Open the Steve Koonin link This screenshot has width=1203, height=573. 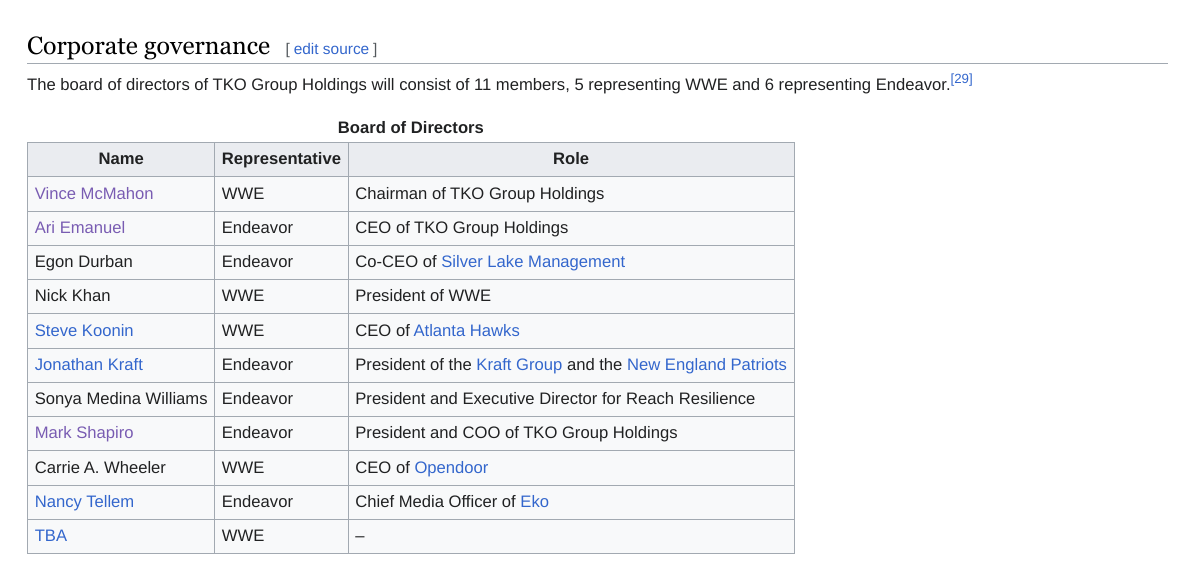(x=84, y=330)
